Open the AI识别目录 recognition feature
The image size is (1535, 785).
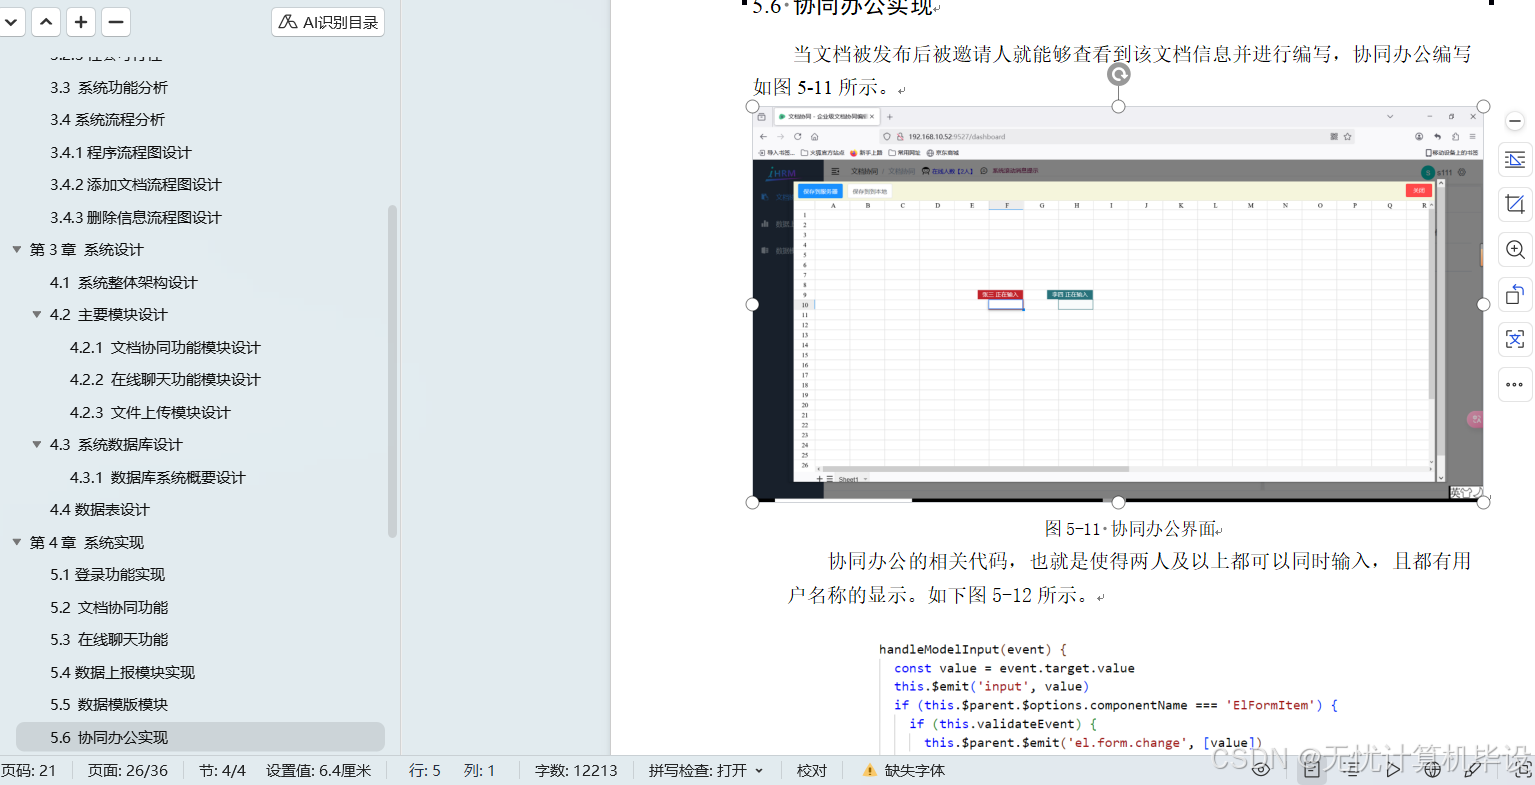coord(327,22)
